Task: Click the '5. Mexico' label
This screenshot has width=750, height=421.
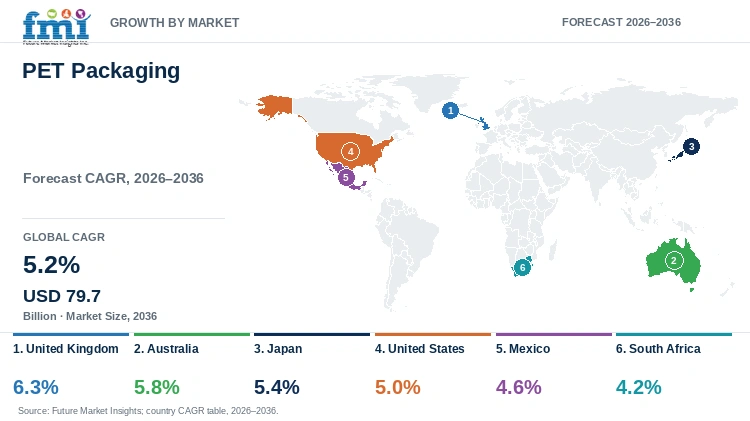Action: point(523,349)
